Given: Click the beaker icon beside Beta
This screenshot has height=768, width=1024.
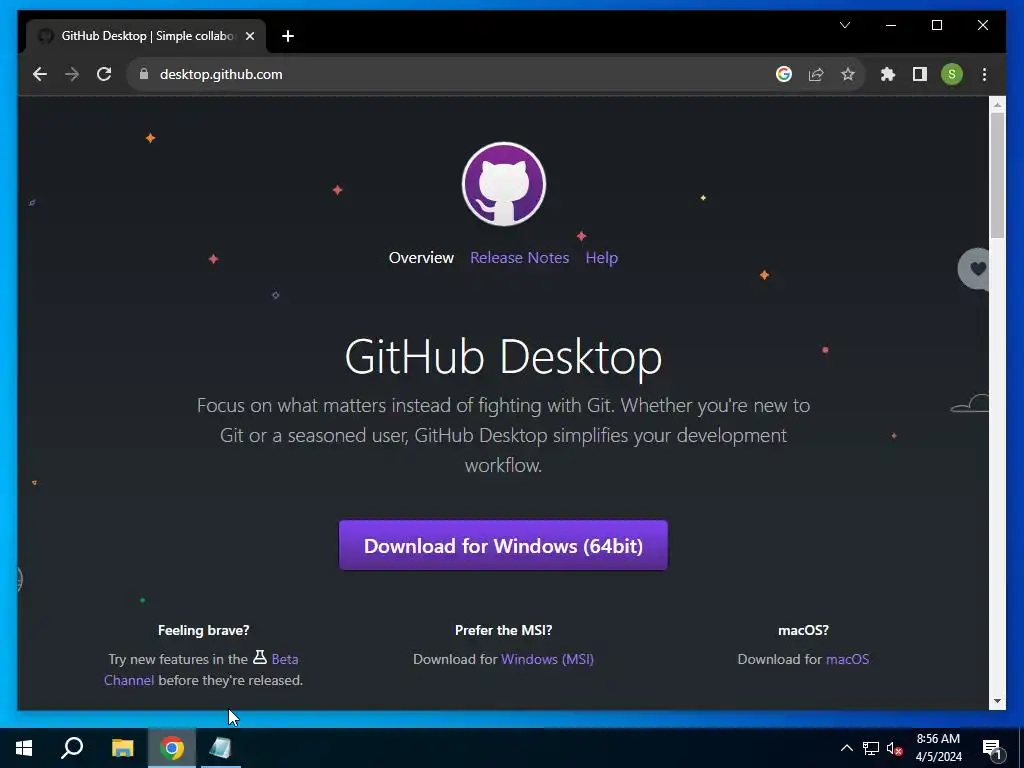Looking at the screenshot, I should pyautogui.click(x=260, y=657).
